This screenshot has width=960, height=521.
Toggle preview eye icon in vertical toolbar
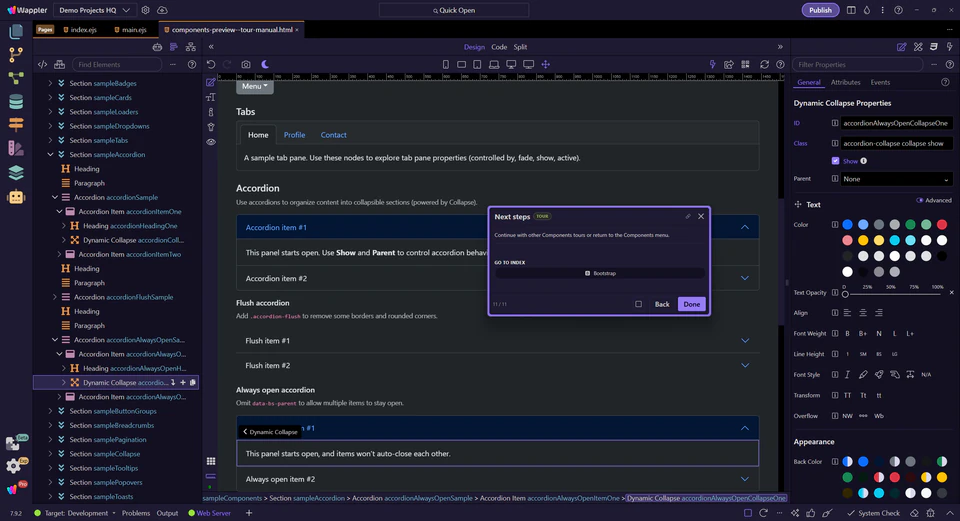211,142
